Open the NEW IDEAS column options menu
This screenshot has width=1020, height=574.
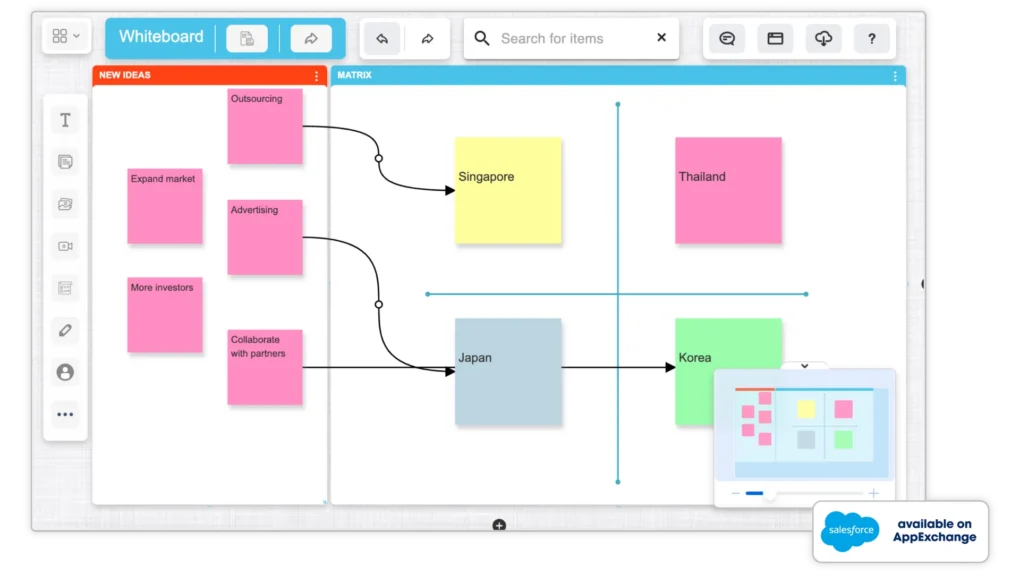pos(316,76)
